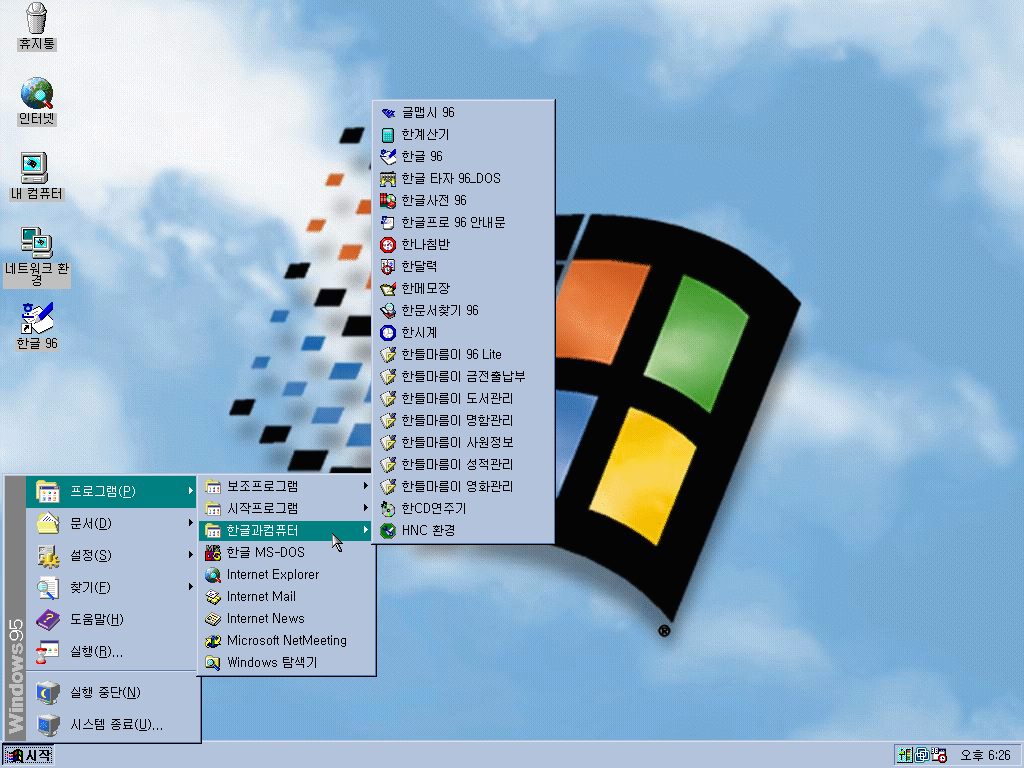Launch 한틀마름이 96 Lite

coord(464,355)
